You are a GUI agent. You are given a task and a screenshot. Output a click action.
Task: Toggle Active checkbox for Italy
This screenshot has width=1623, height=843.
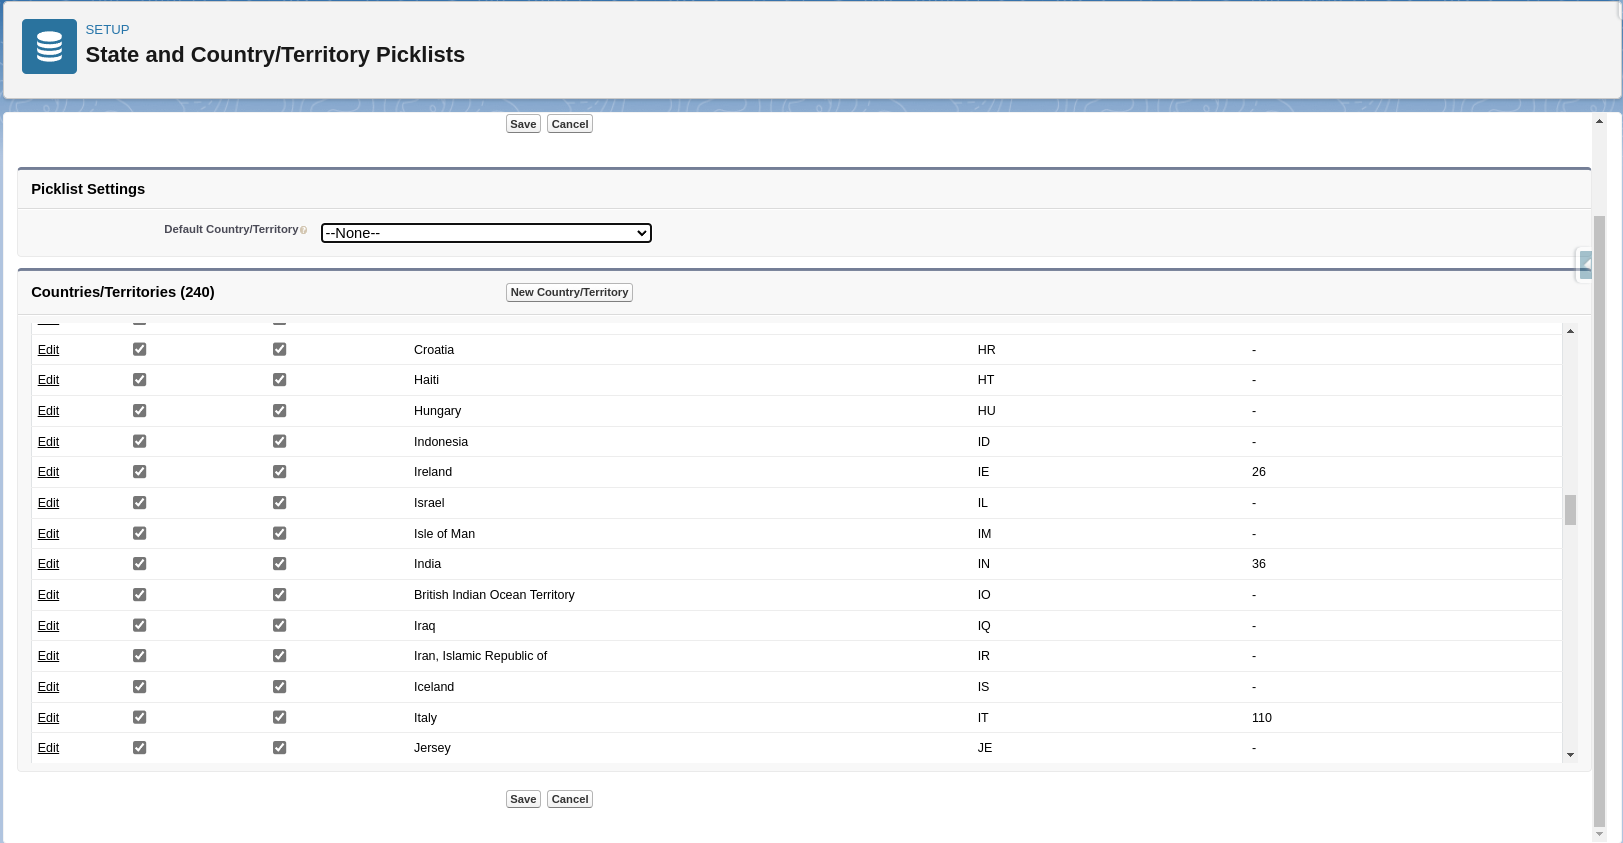coord(139,717)
